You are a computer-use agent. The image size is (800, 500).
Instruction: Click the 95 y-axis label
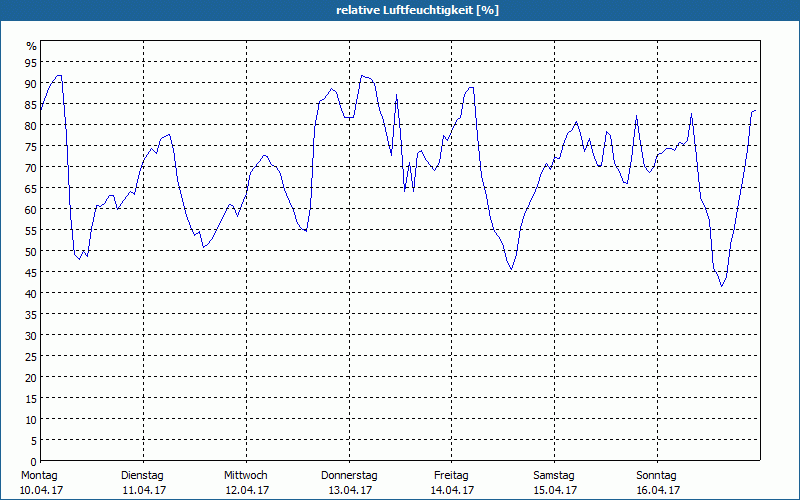click(x=31, y=63)
